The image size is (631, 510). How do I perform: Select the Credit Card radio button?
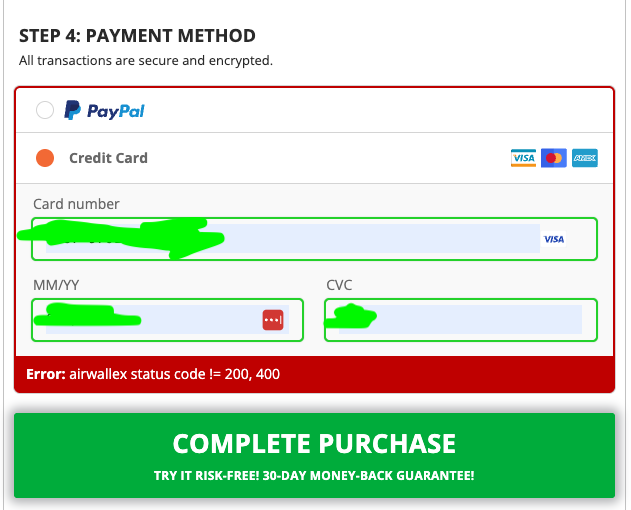click(x=45, y=158)
